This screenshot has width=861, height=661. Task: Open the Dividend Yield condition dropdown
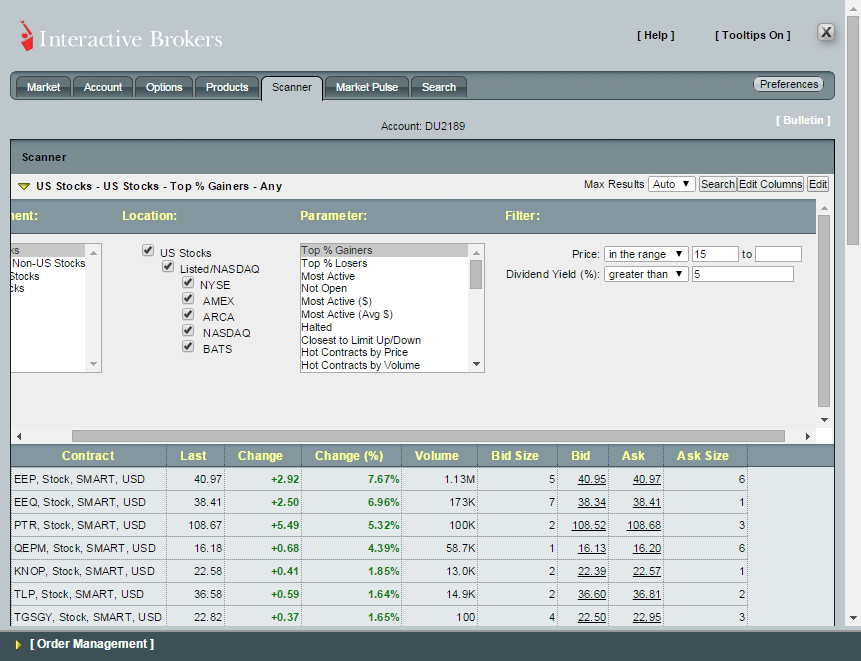click(x=646, y=274)
